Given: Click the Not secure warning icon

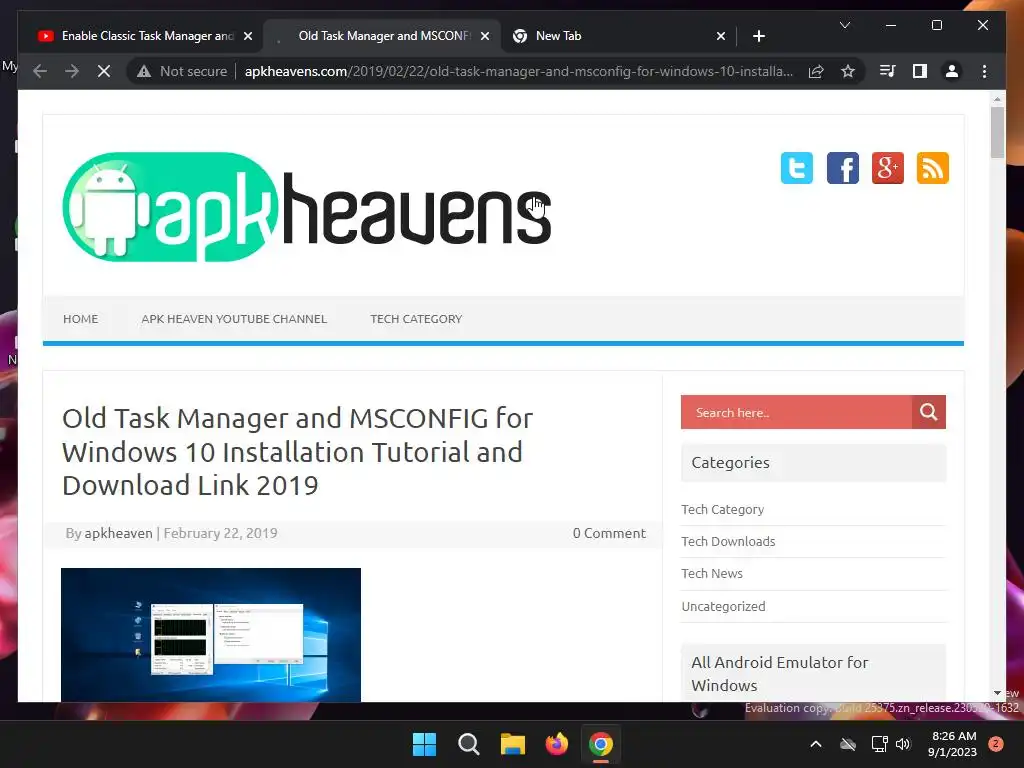Looking at the screenshot, I should (x=144, y=71).
